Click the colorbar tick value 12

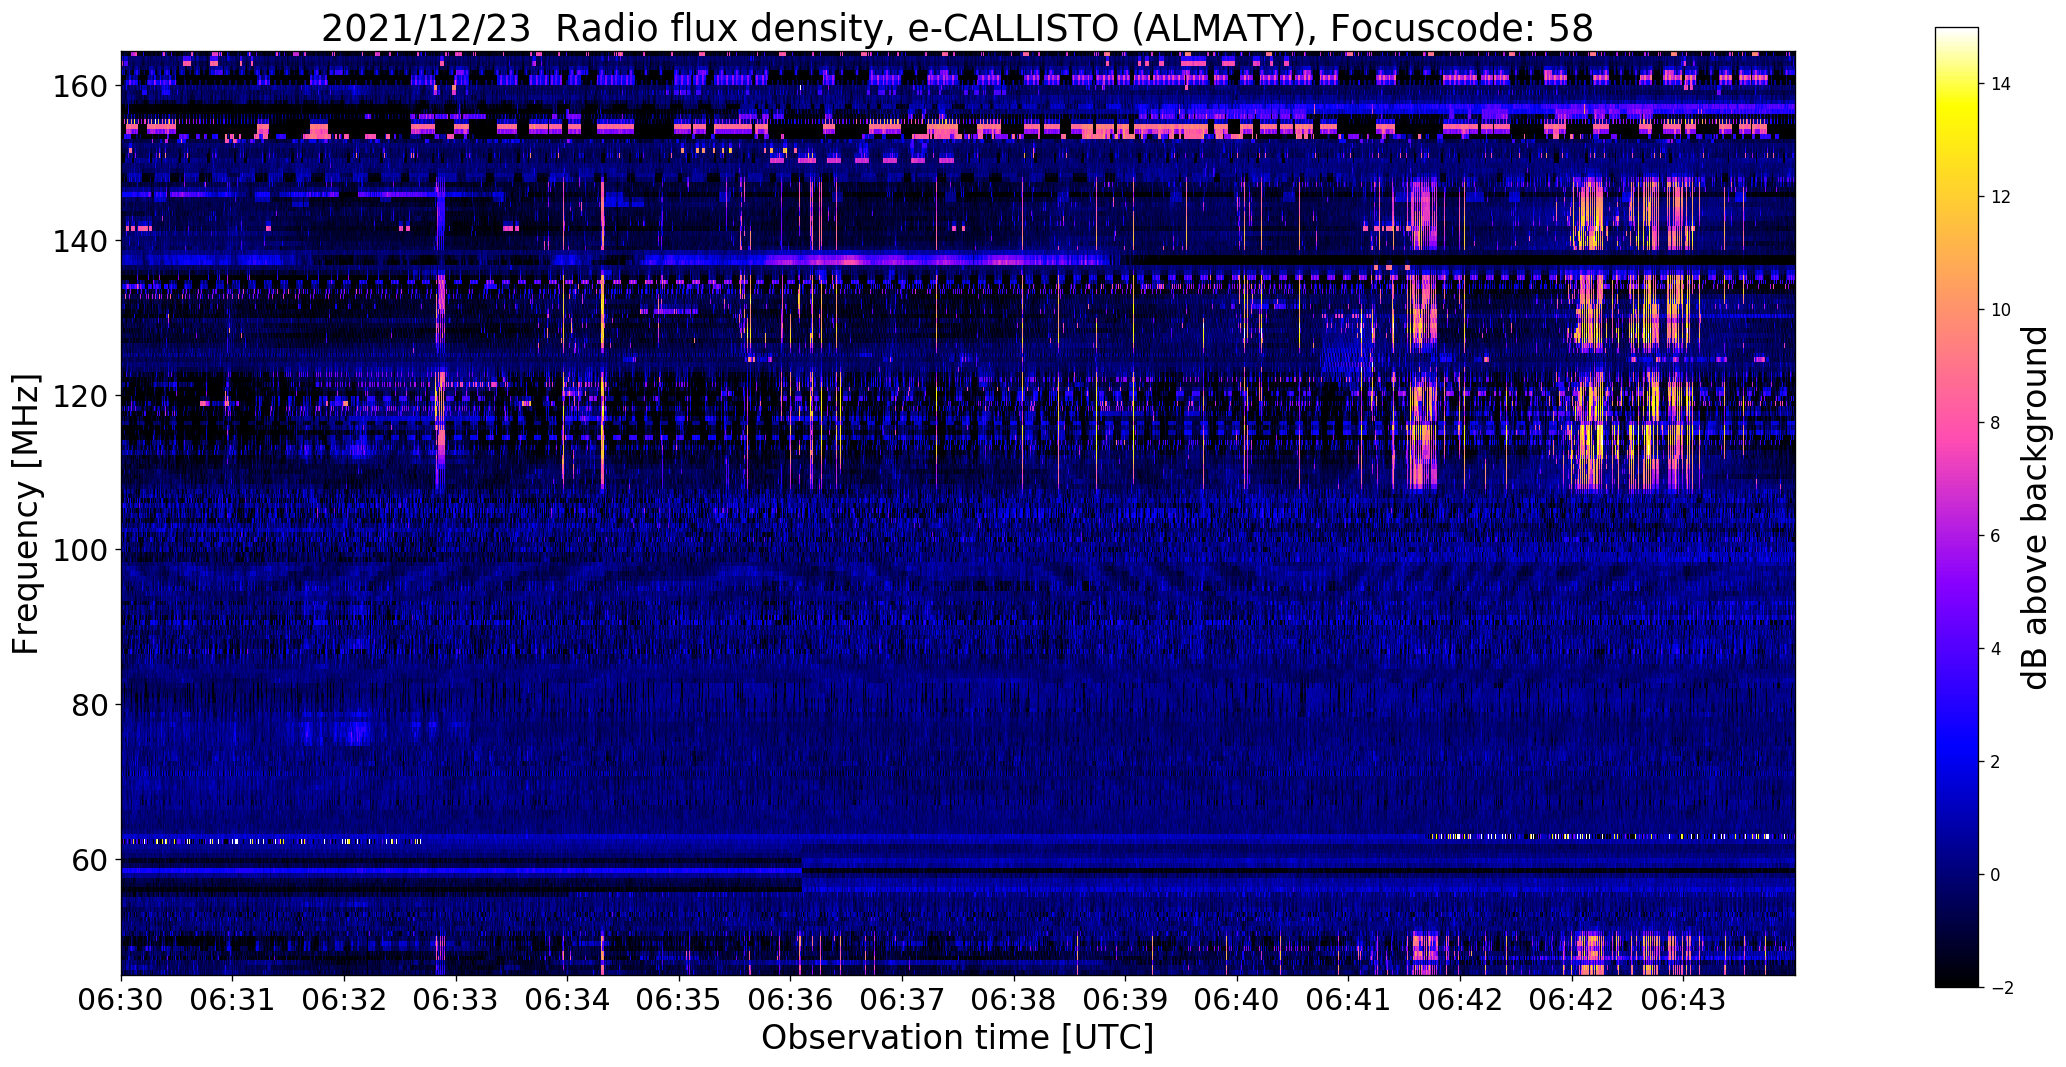tap(2000, 197)
